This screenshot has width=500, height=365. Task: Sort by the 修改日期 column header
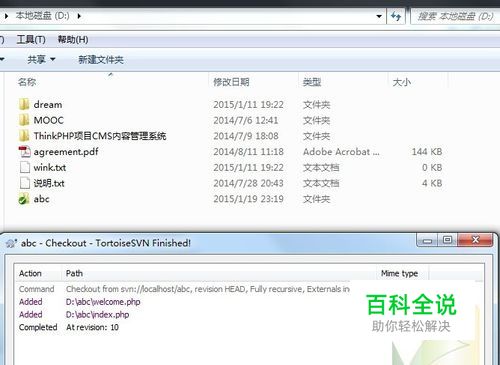point(231,82)
